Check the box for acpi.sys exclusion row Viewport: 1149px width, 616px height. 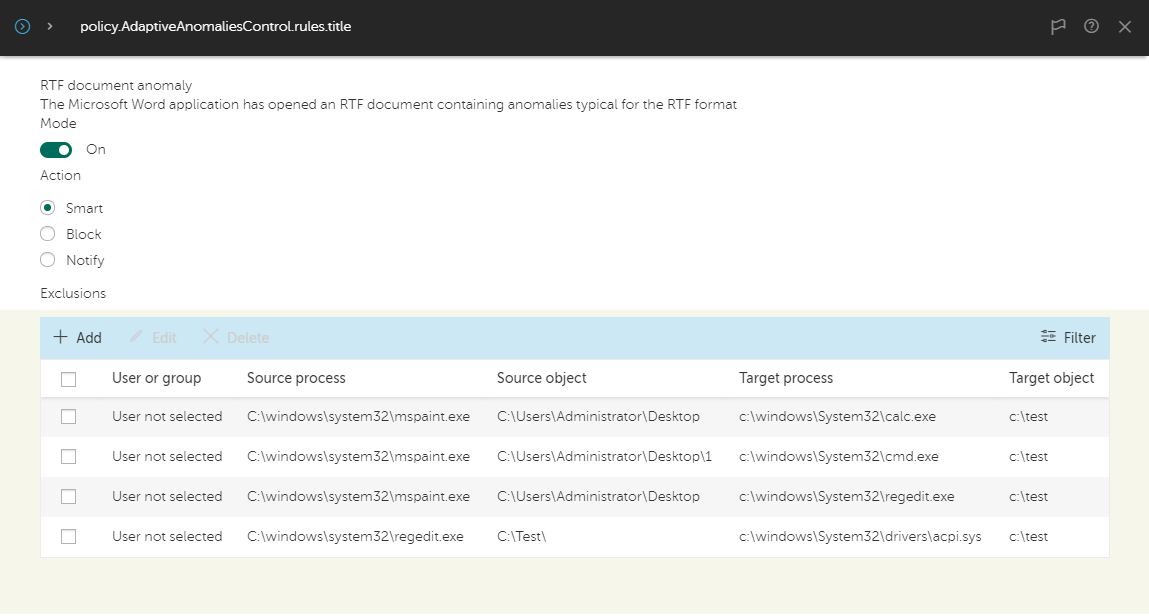click(68, 537)
